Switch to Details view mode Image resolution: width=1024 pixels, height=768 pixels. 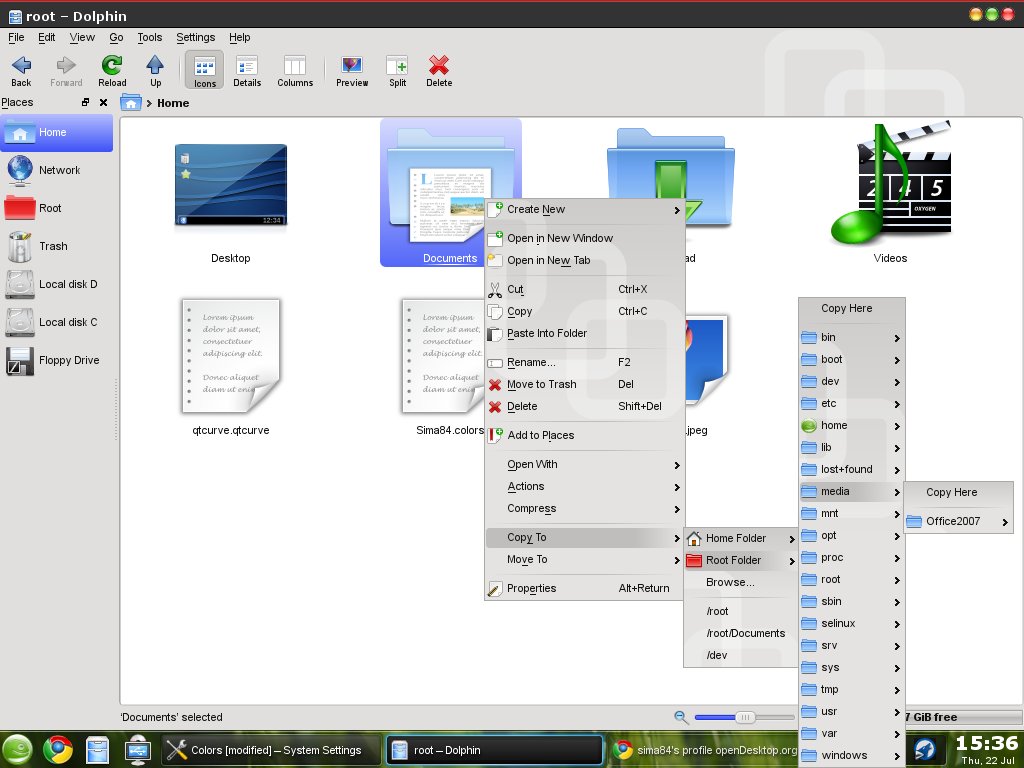[247, 71]
